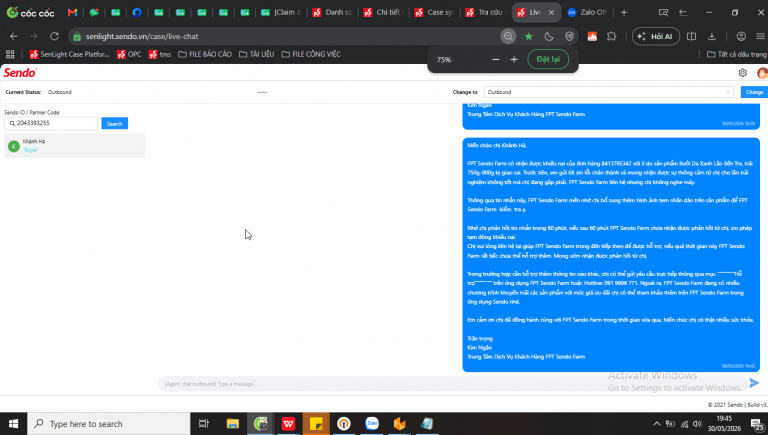Switch to the Zalo Off... tab
Image resolution: width=768 pixels, height=435 pixels.
(x=587, y=12)
